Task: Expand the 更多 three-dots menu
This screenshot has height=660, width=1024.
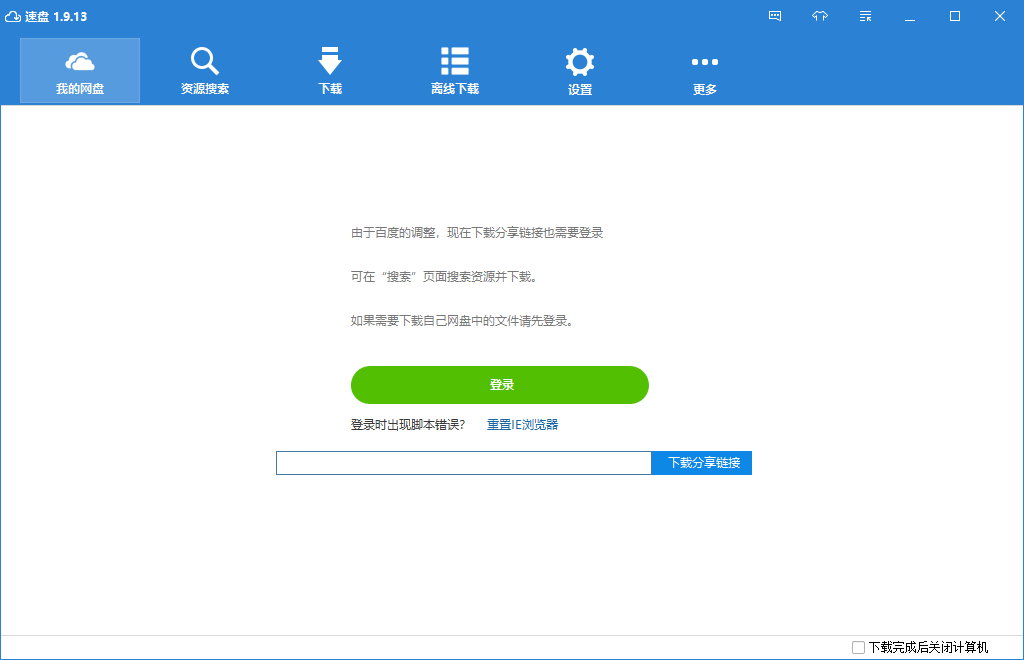Action: click(705, 70)
